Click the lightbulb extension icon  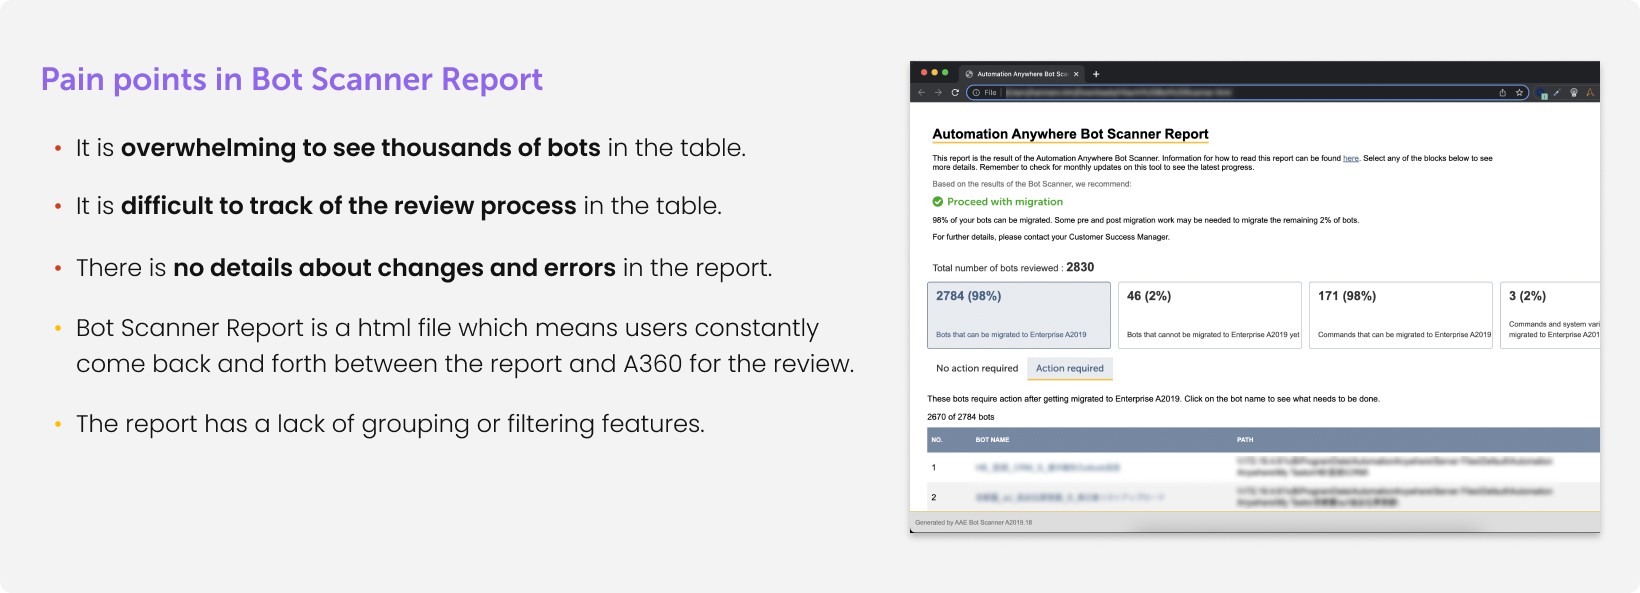pyautogui.click(x=1574, y=93)
